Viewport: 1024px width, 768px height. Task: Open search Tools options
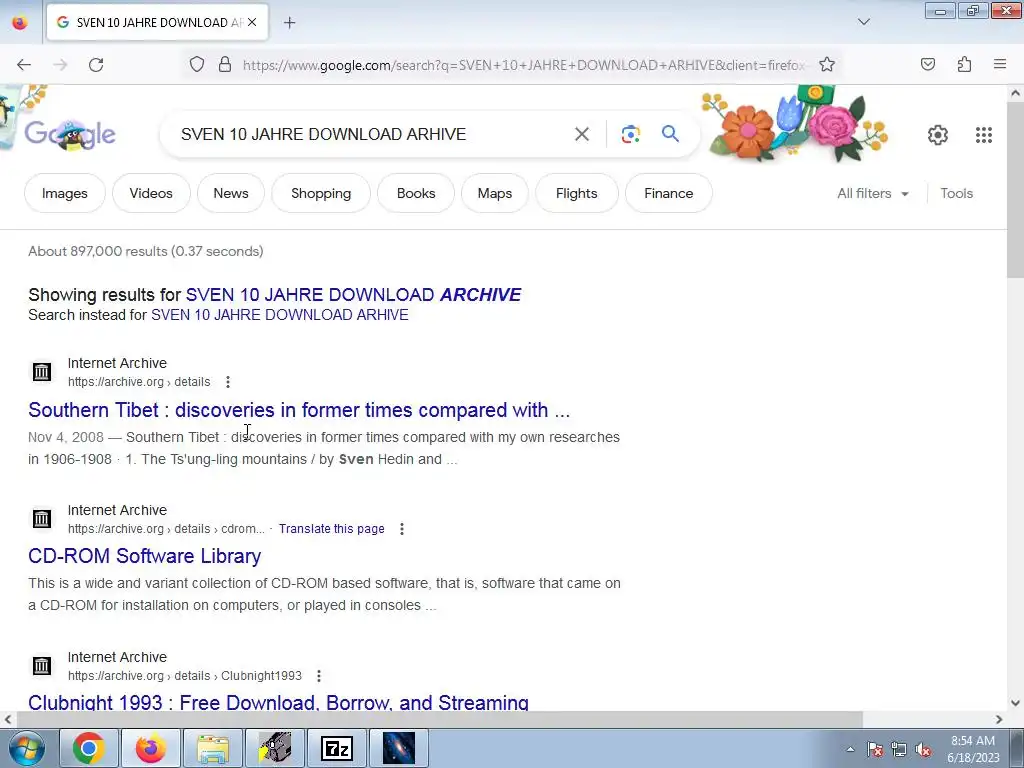click(956, 193)
